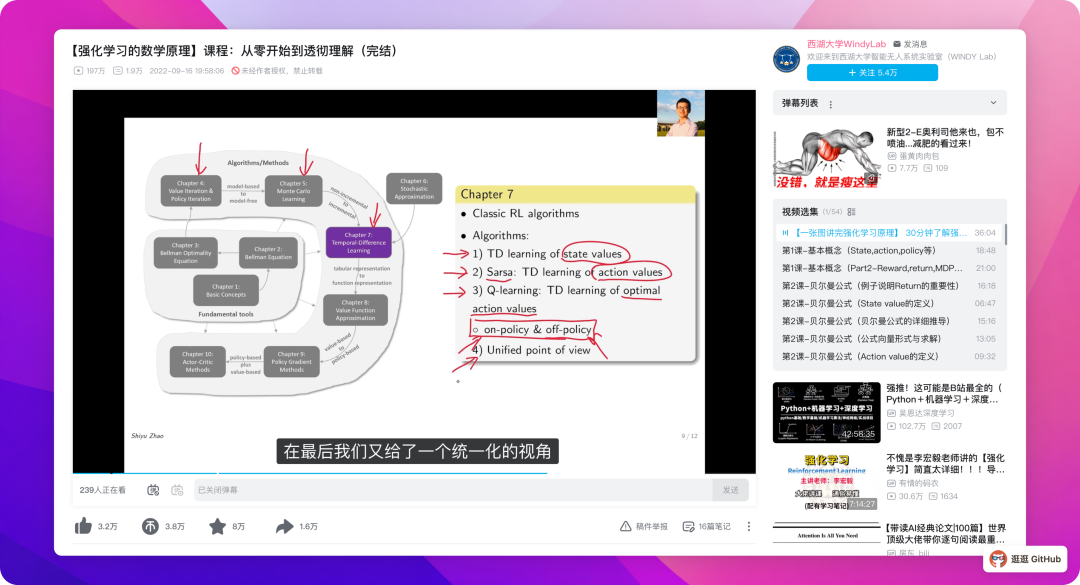Viewport: 1080px width, 585px height.
Task: Click the 发消息 link
Action: click(915, 44)
